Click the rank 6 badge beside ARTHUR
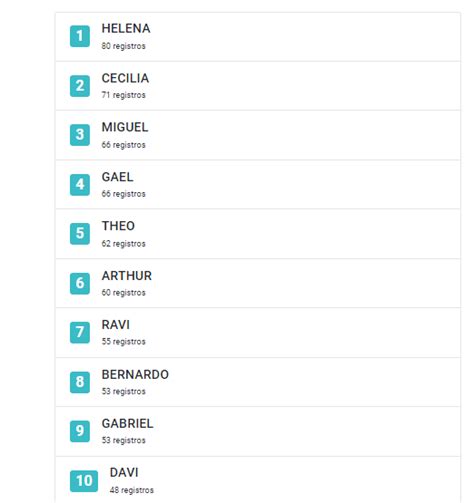 80,283
